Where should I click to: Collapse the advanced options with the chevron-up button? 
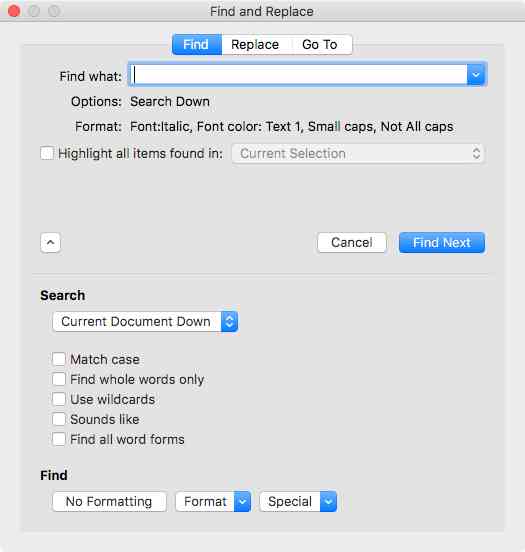click(x=50, y=243)
